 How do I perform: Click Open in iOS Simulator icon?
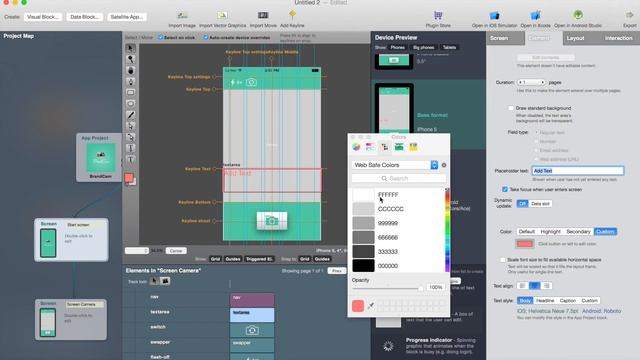[494, 16]
